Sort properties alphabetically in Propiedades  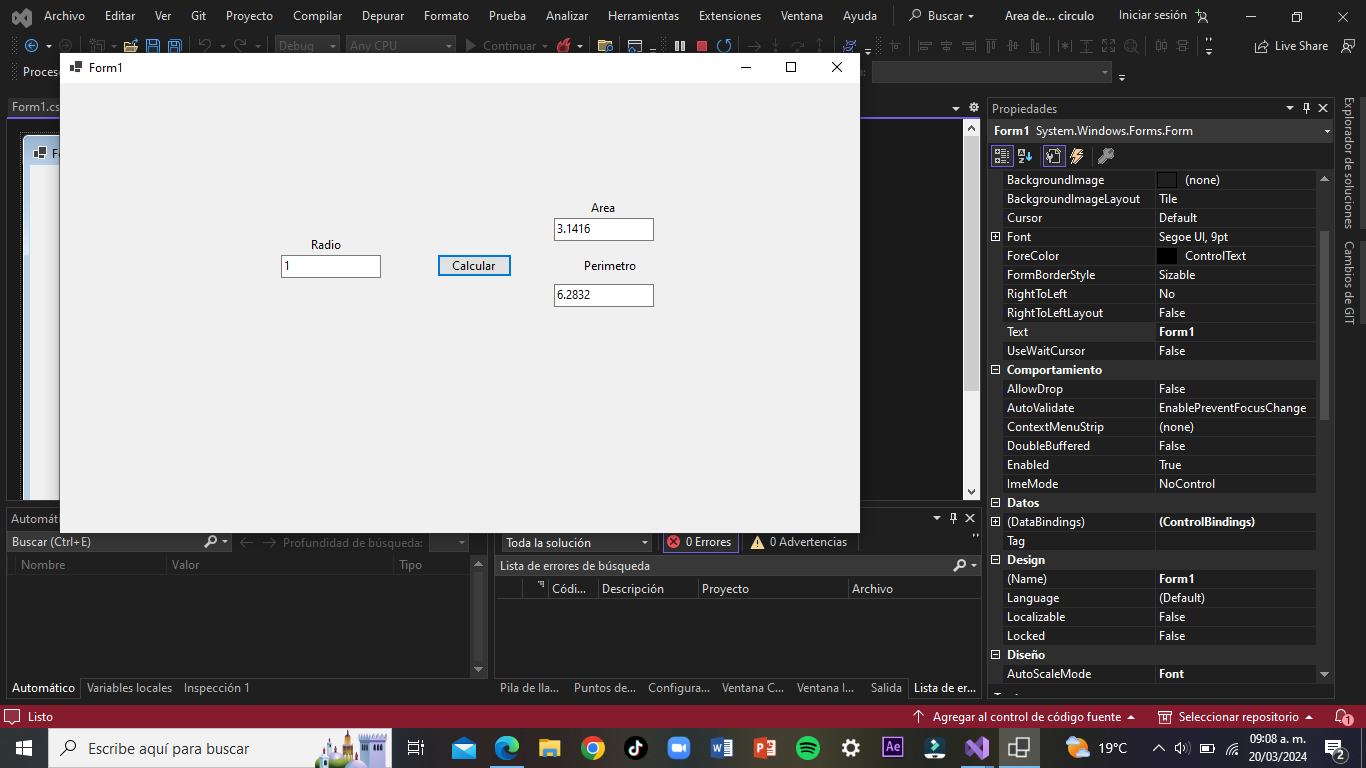(x=1025, y=156)
